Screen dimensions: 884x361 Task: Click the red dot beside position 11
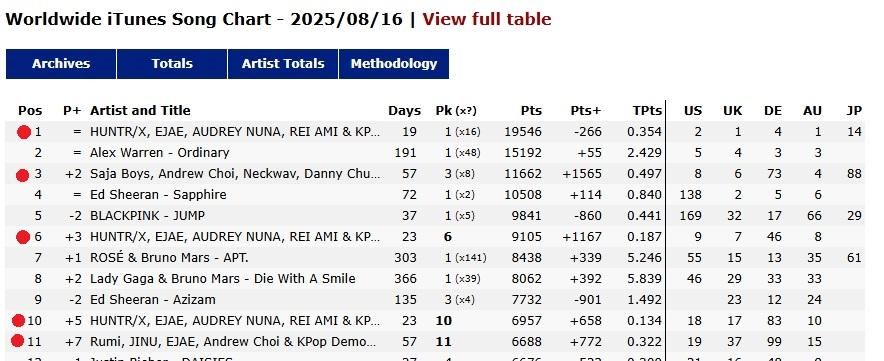pos(18,341)
